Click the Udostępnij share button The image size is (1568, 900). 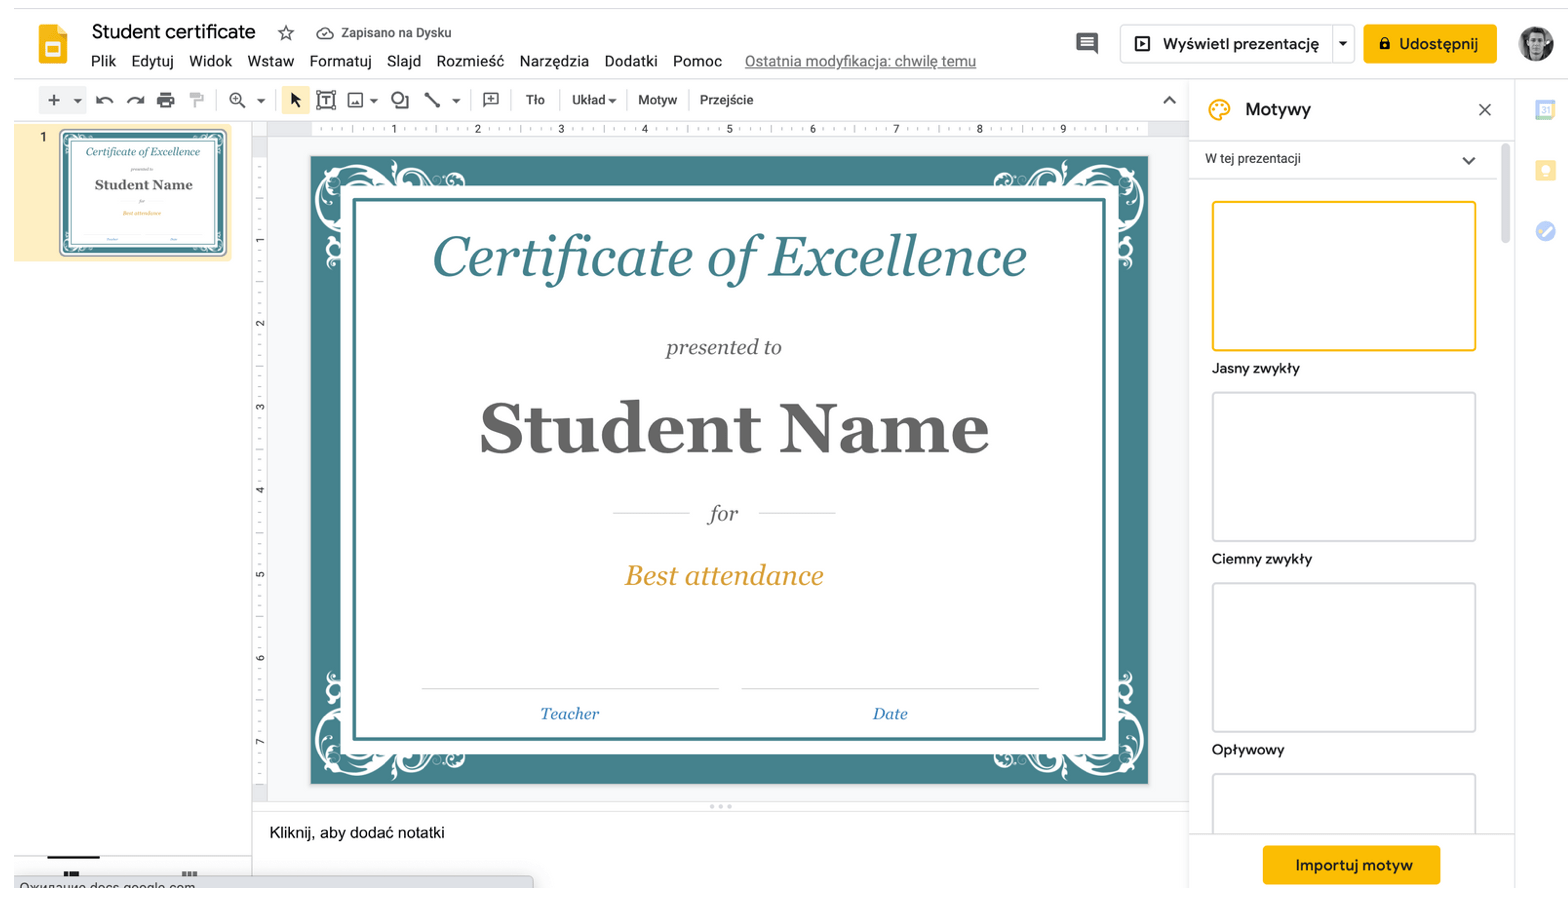click(1429, 44)
